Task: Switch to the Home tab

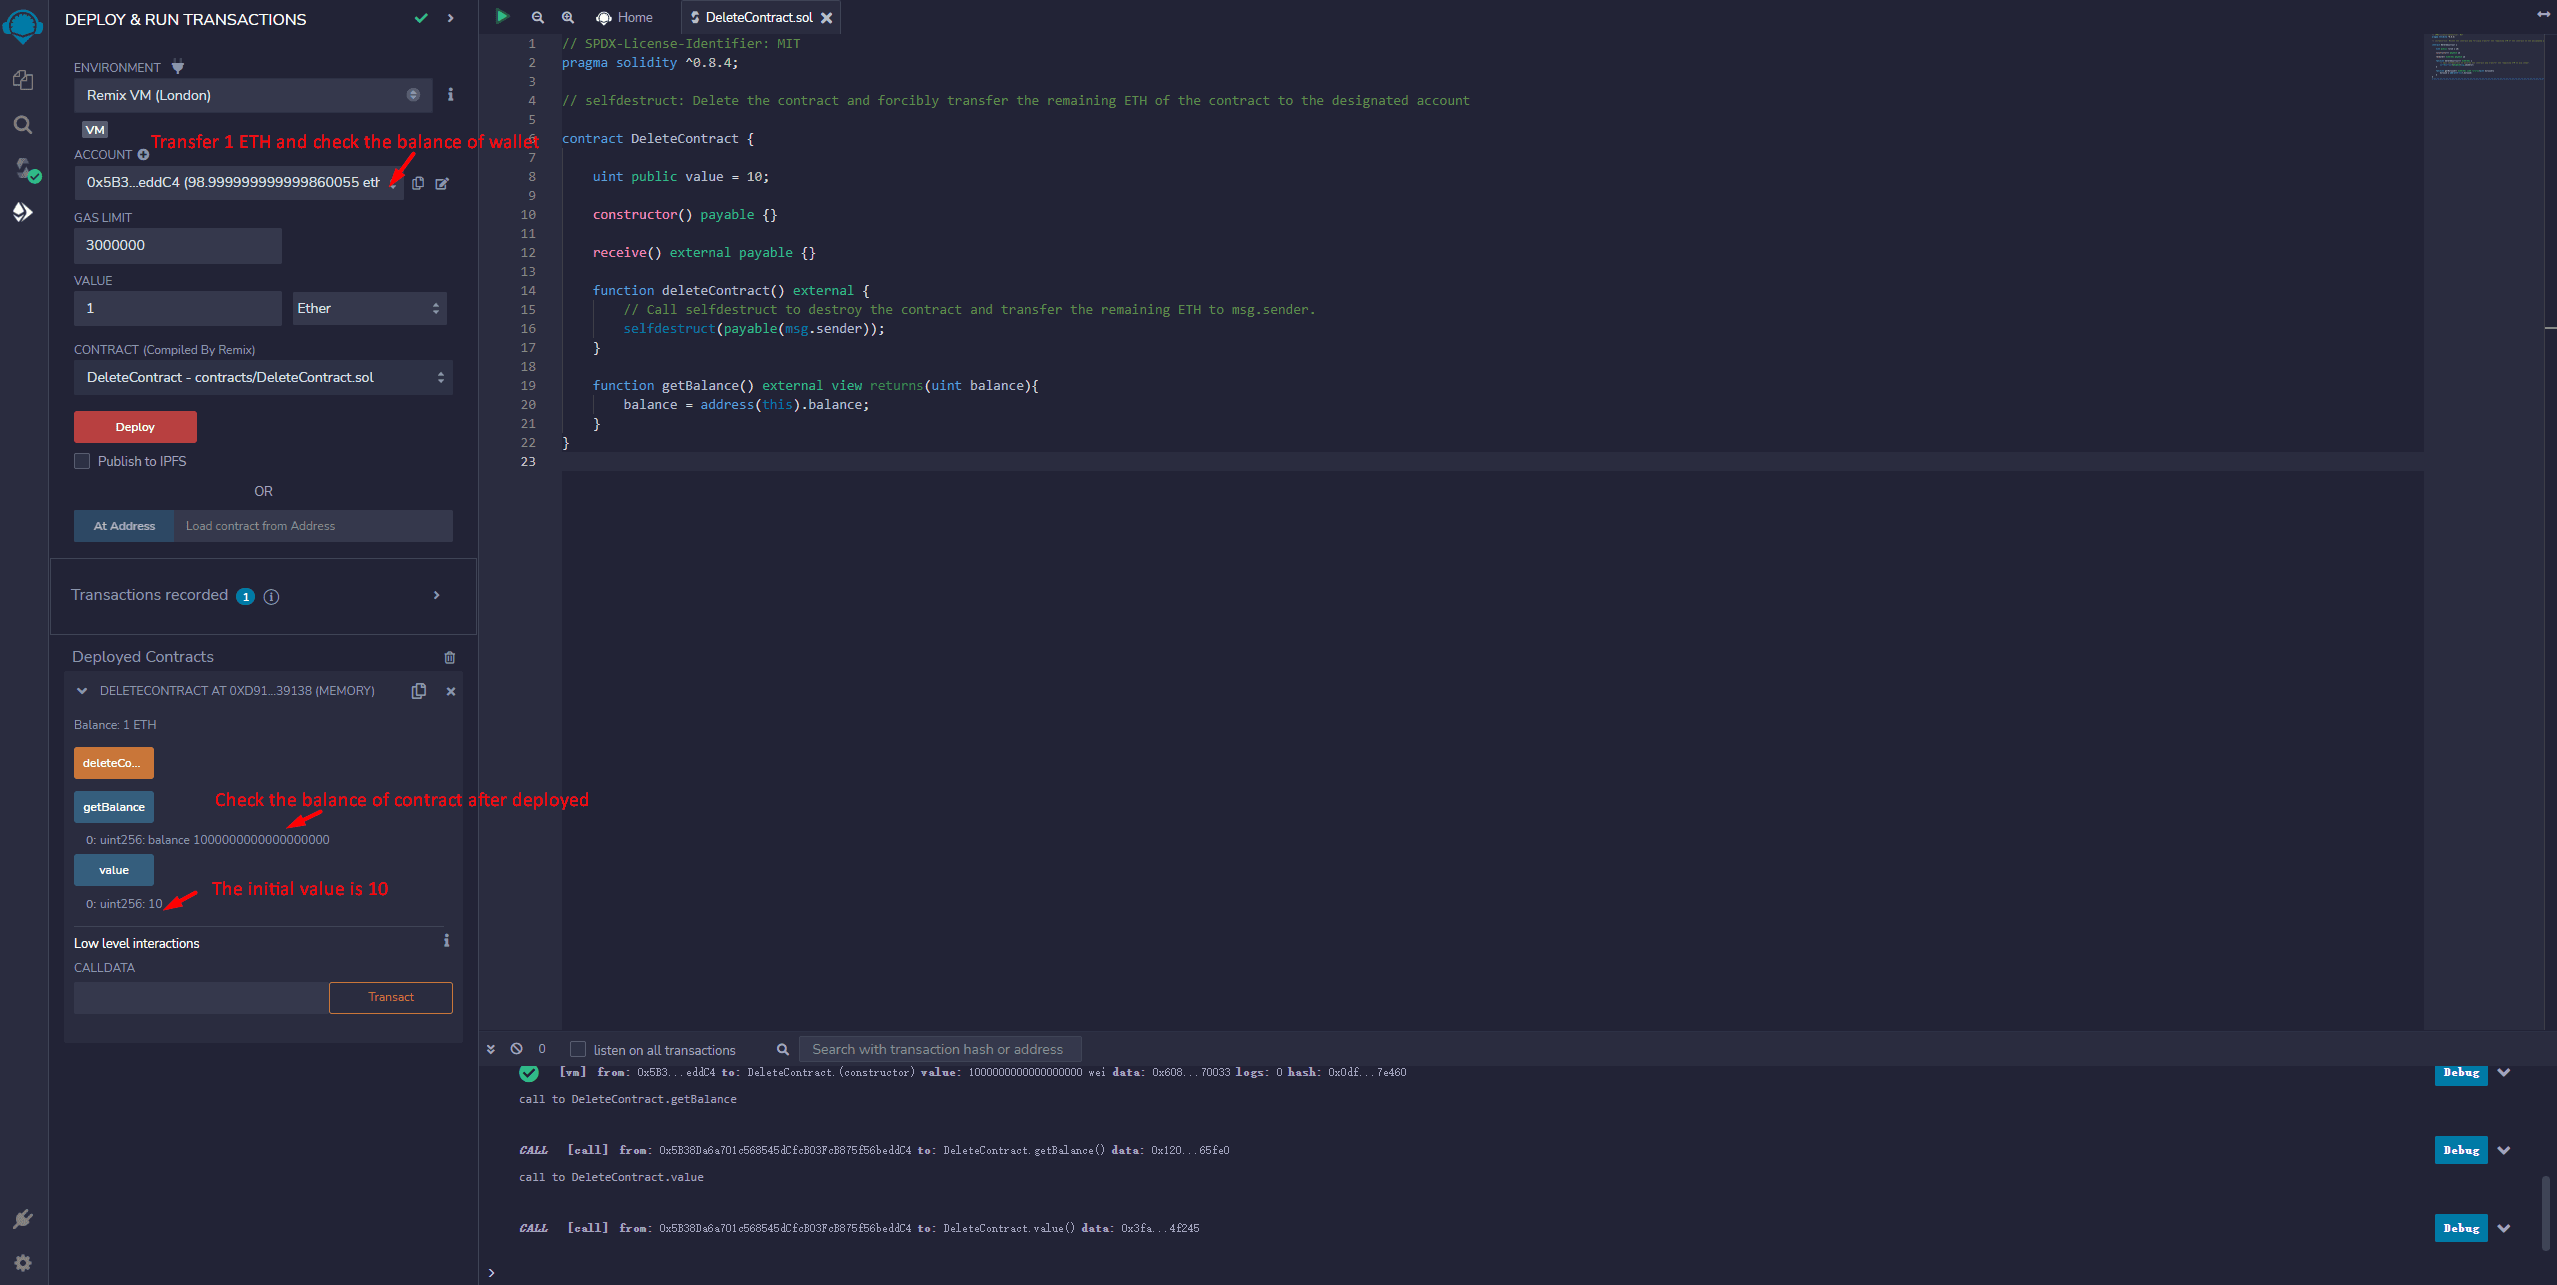Action: tap(624, 16)
